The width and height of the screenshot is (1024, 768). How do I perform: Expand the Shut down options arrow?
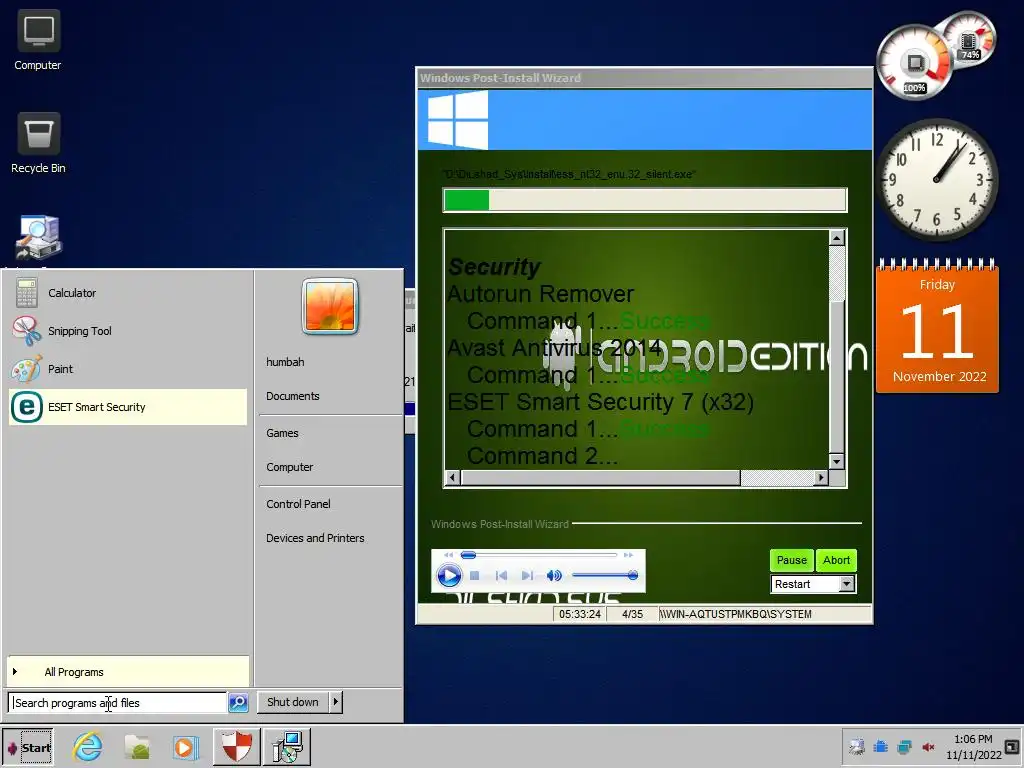coord(336,702)
